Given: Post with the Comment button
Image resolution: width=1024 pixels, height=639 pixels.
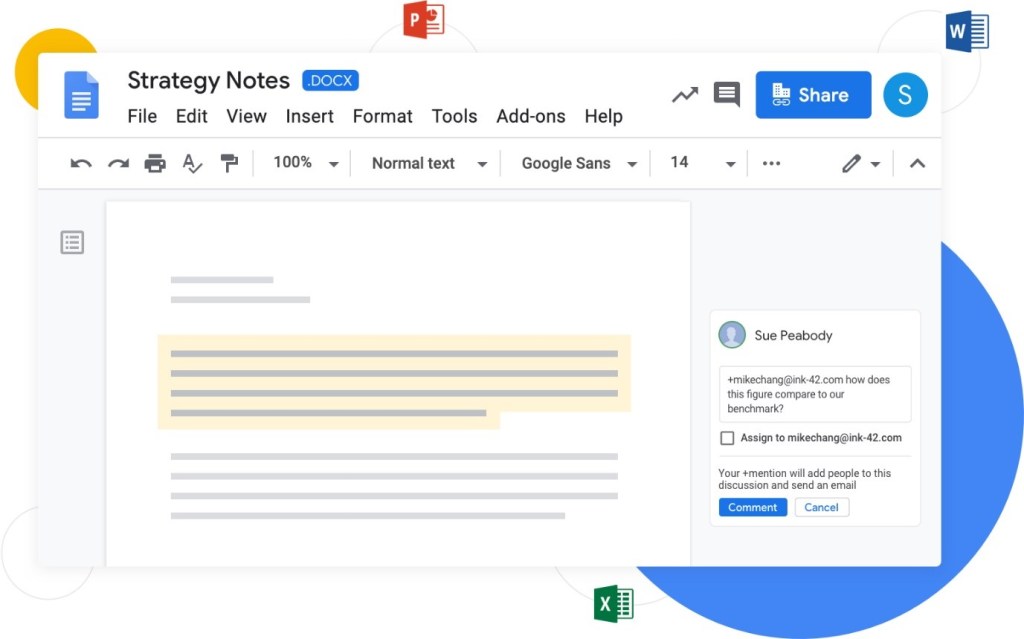Looking at the screenshot, I should click(x=753, y=507).
